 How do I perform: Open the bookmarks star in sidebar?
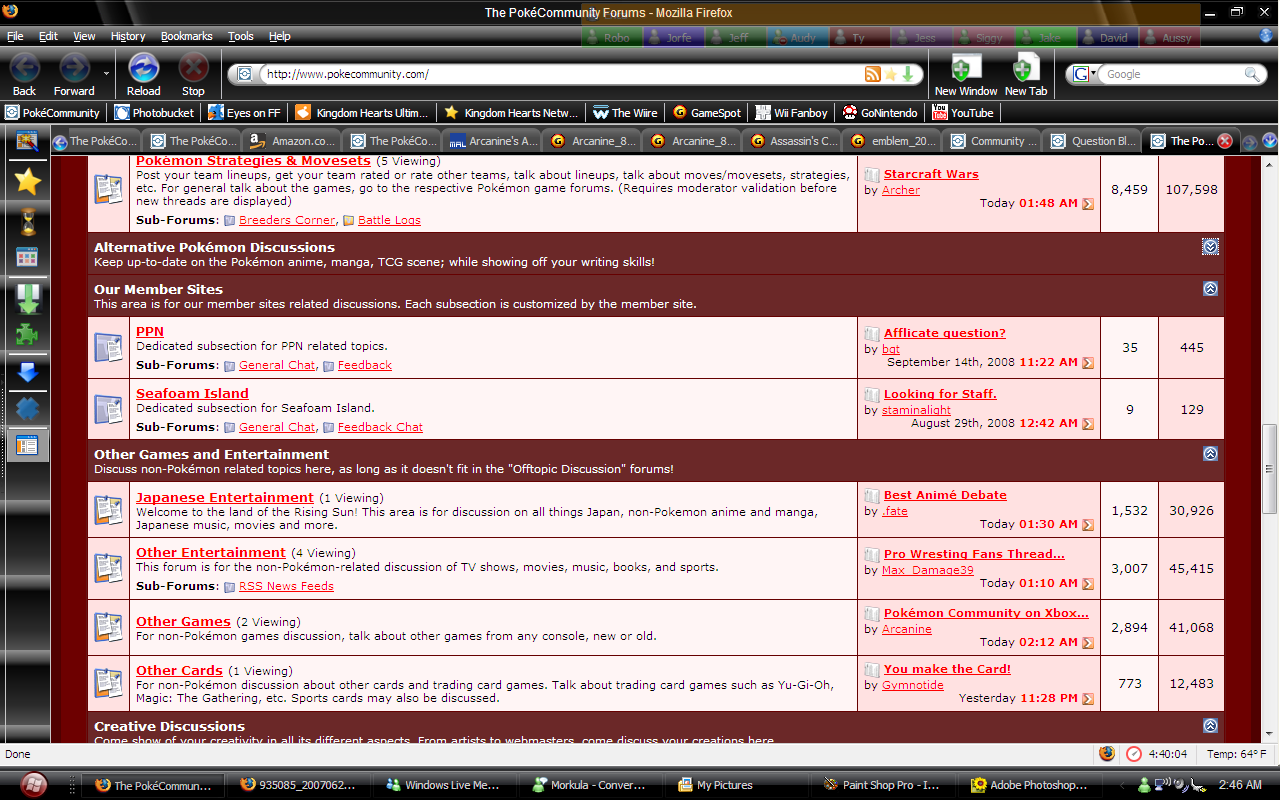click(x=27, y=181)
